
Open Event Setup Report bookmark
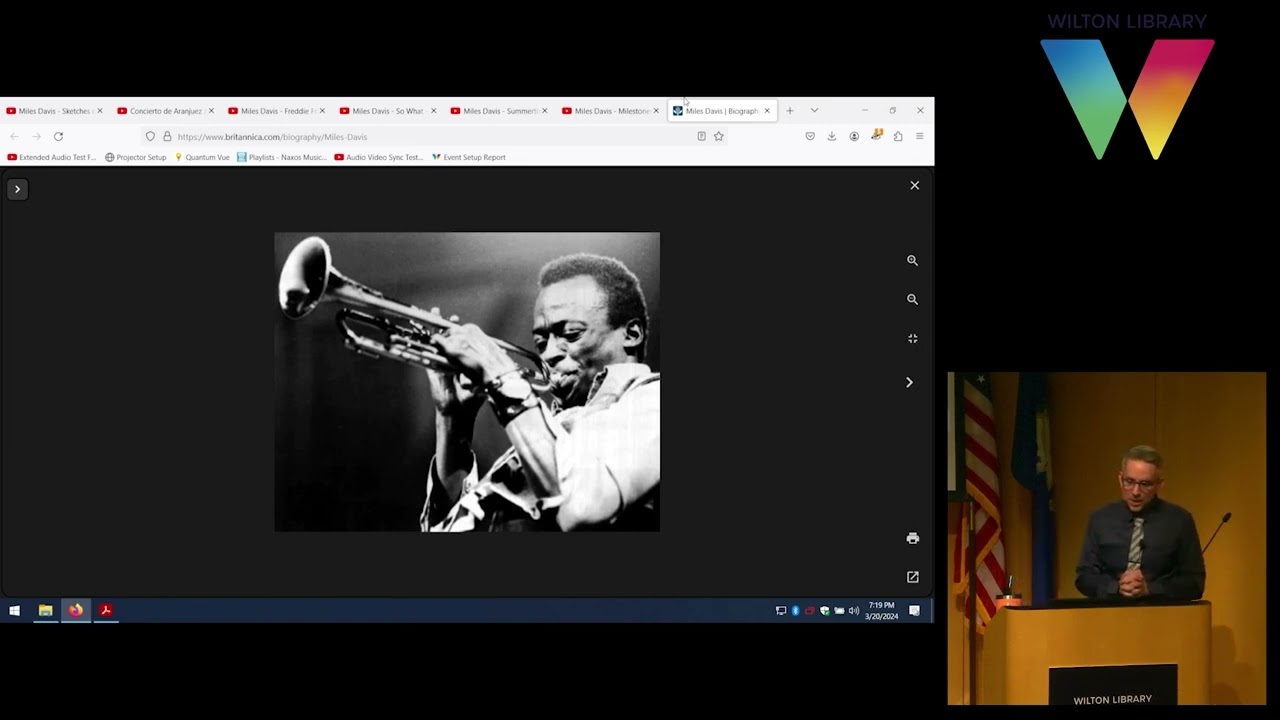click(x=469, y=157)
